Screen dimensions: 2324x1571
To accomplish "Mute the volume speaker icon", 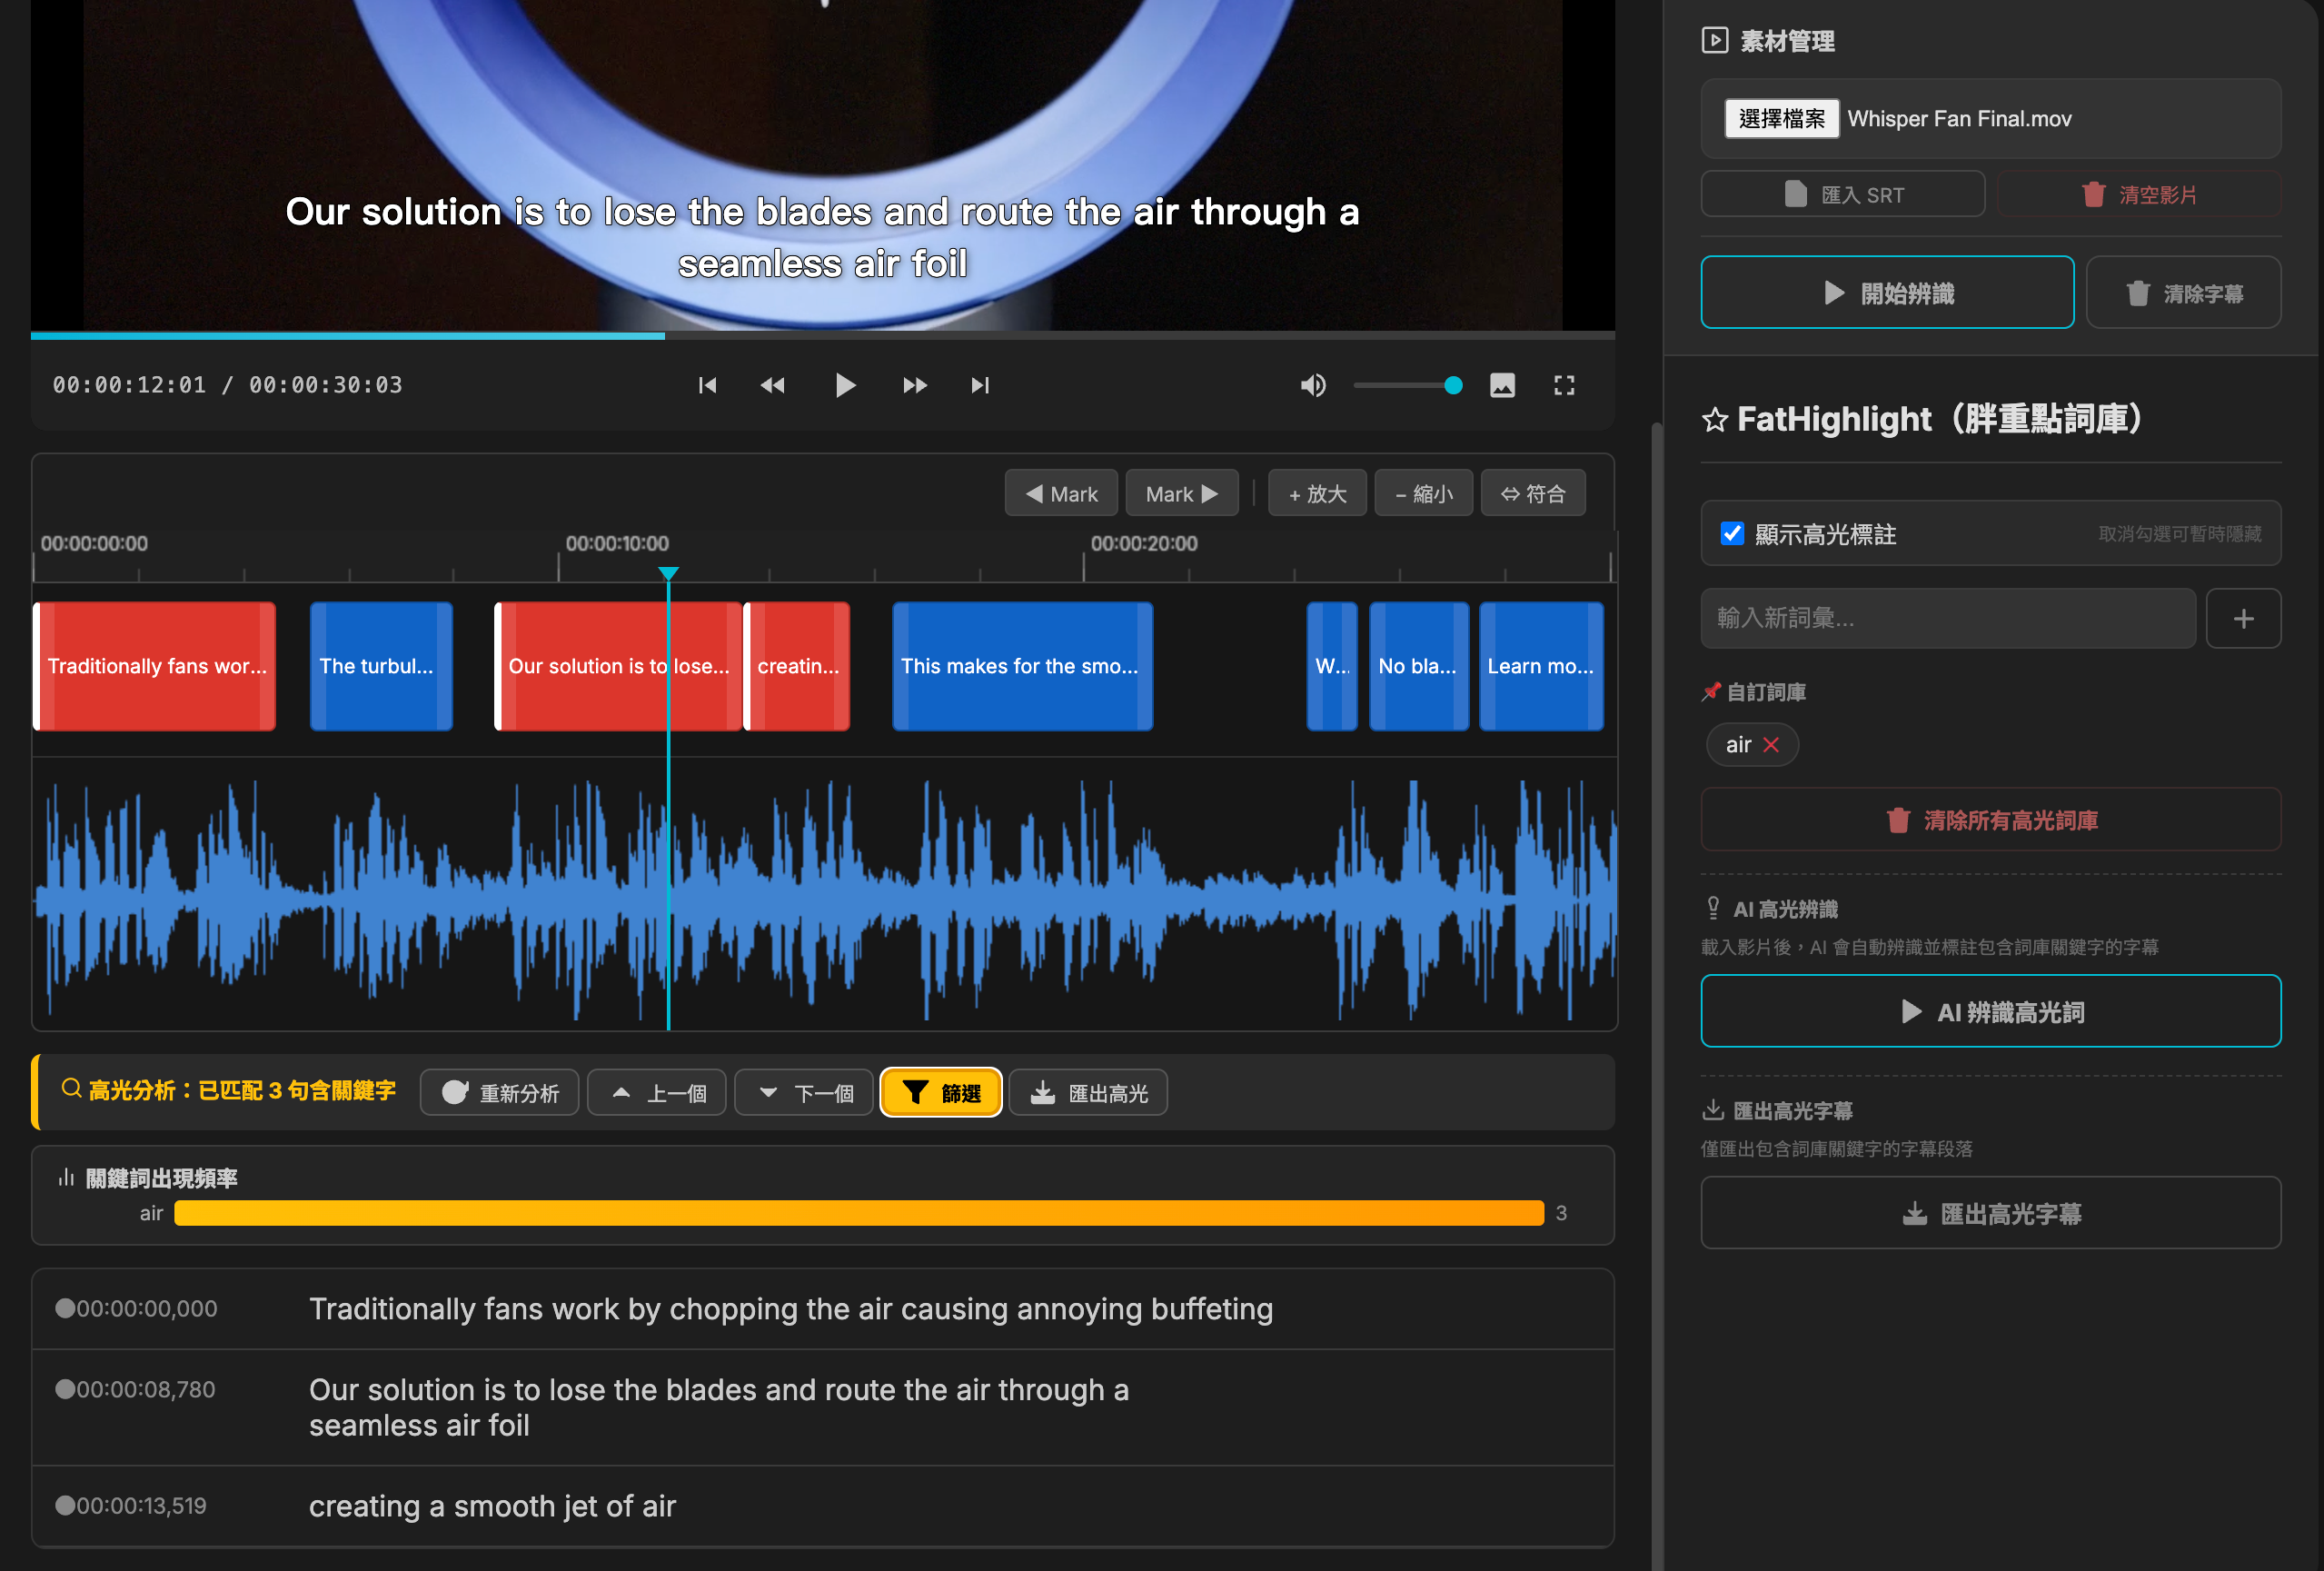I will 1312,385.
